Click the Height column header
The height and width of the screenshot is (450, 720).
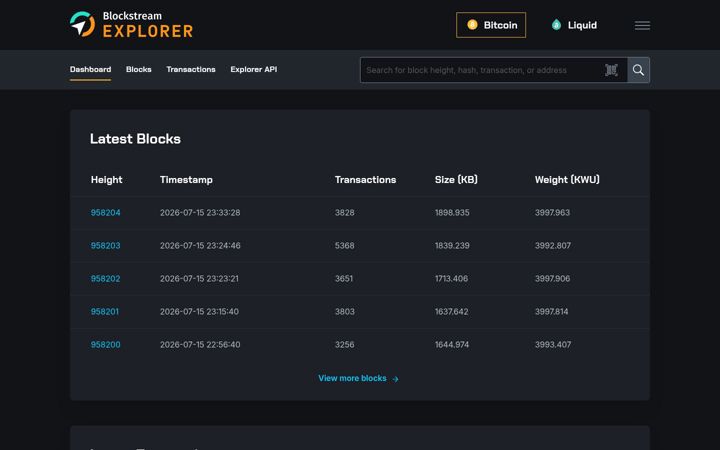(x=107, y=180)
